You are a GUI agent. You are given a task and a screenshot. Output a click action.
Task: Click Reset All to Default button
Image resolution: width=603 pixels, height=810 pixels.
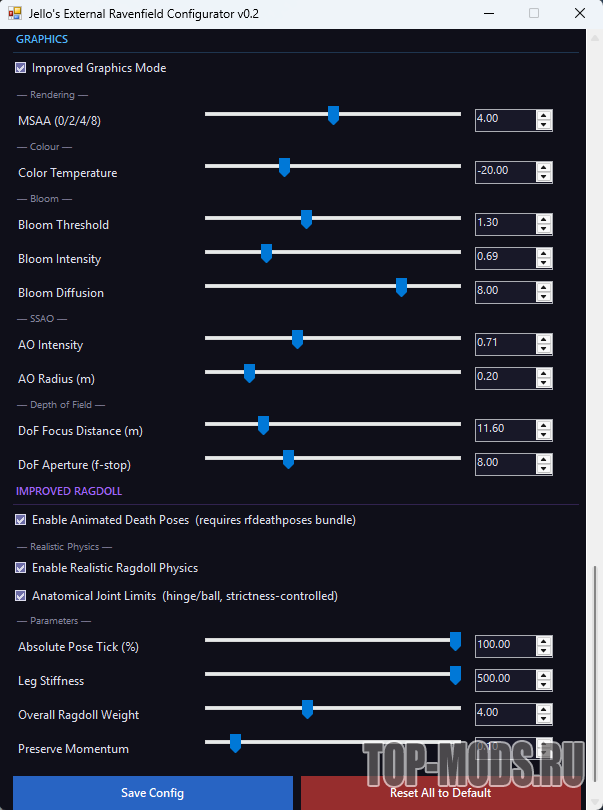(440, 793)
